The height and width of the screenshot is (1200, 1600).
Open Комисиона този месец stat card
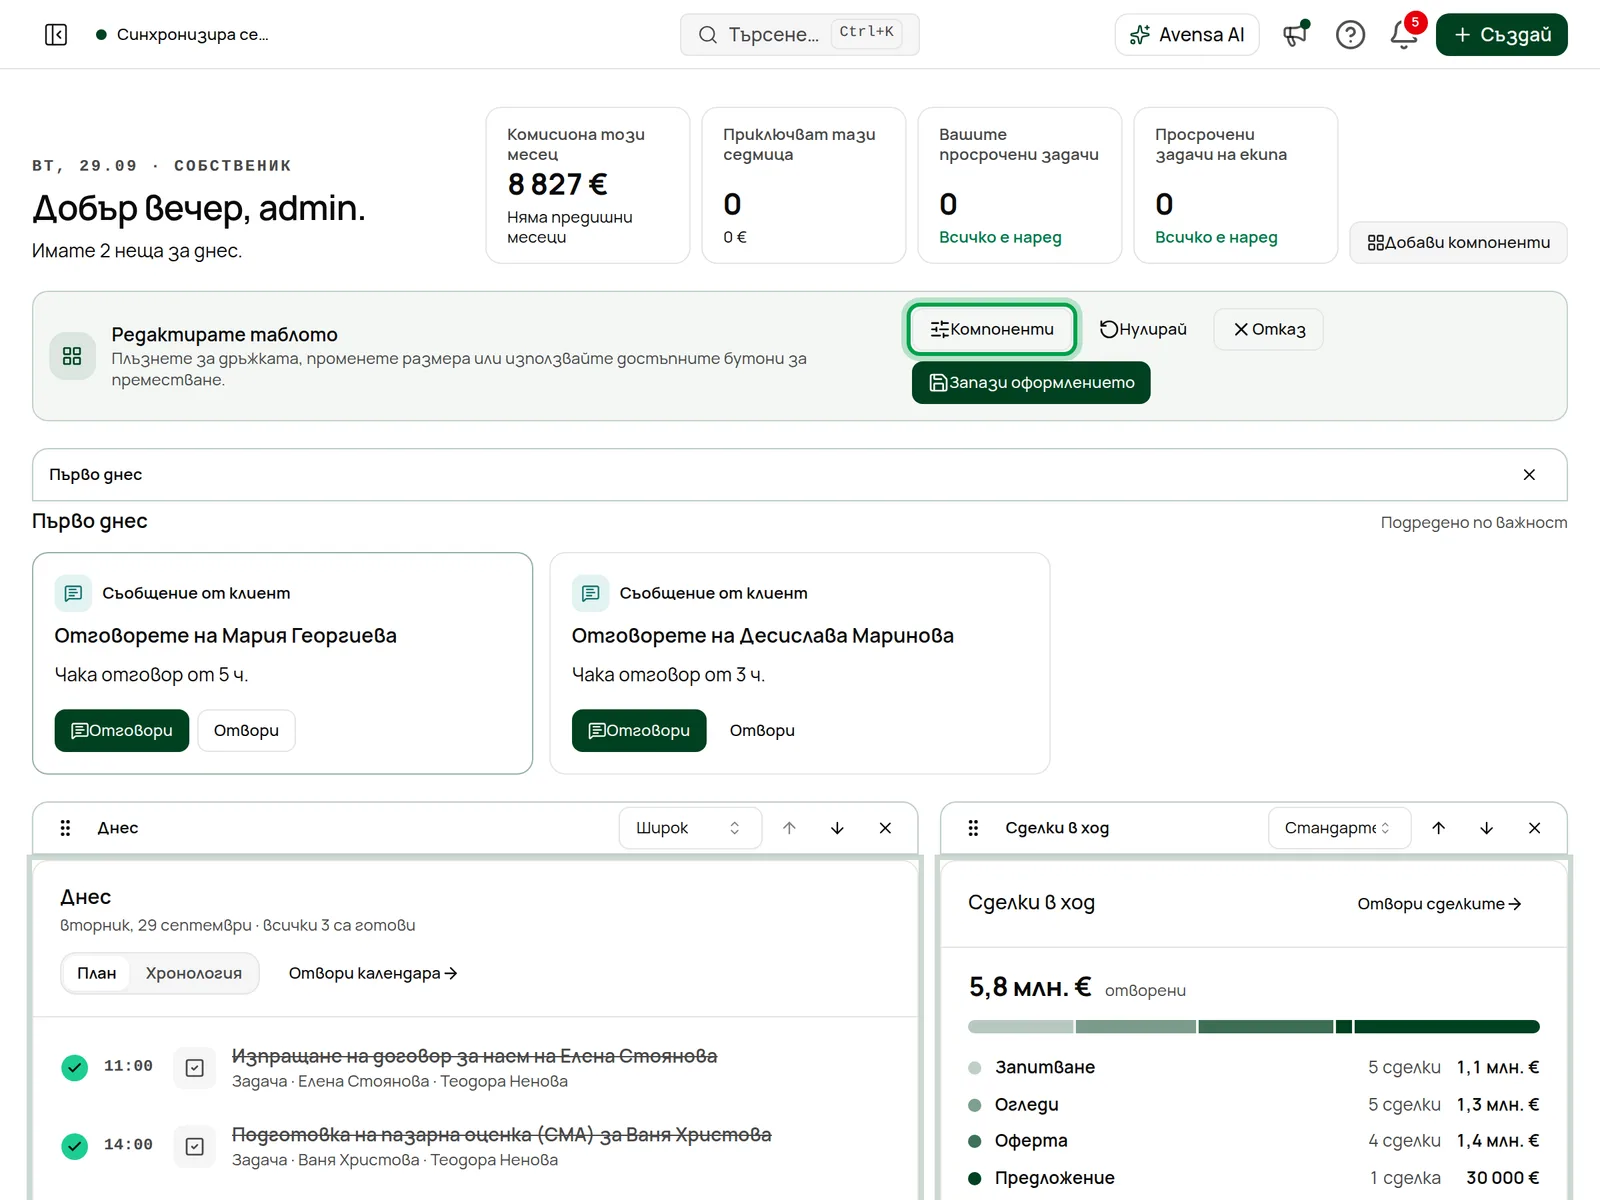[x=588, y=186]
